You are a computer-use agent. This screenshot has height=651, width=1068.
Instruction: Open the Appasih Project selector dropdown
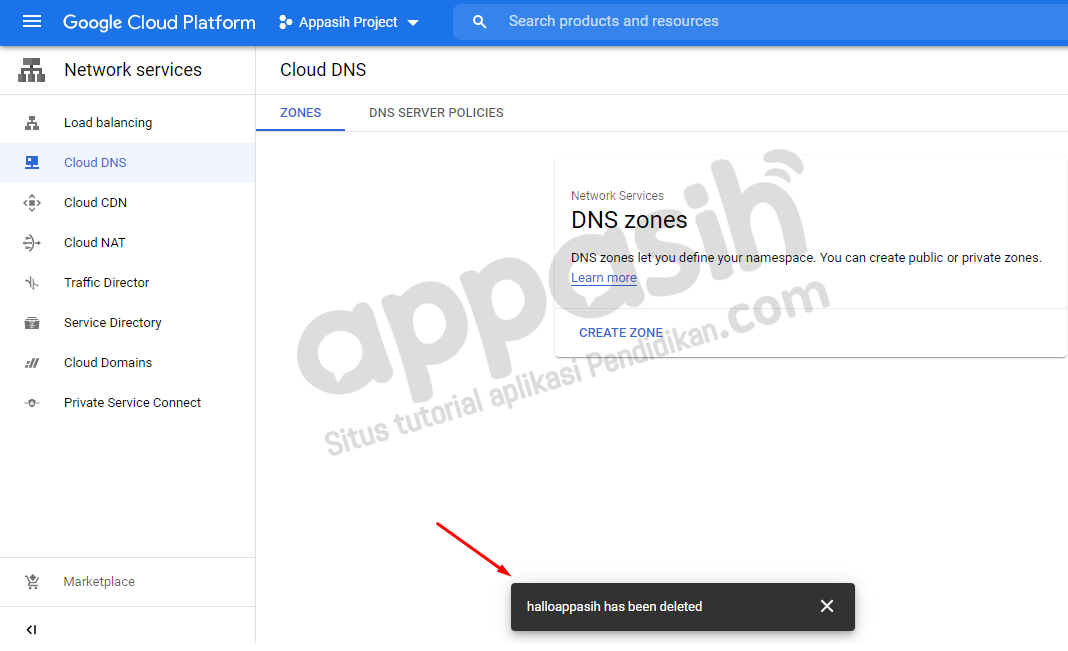click(x=349, y=22)
